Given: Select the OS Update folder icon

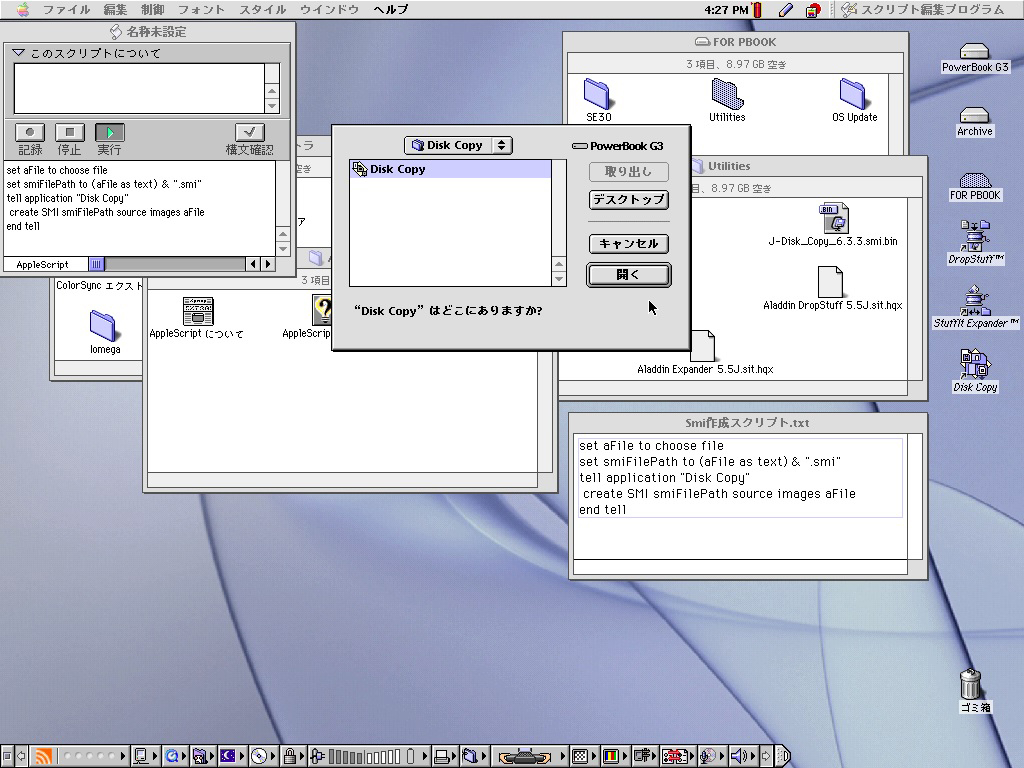Looking at the screenshot, I should click(853, 95).
